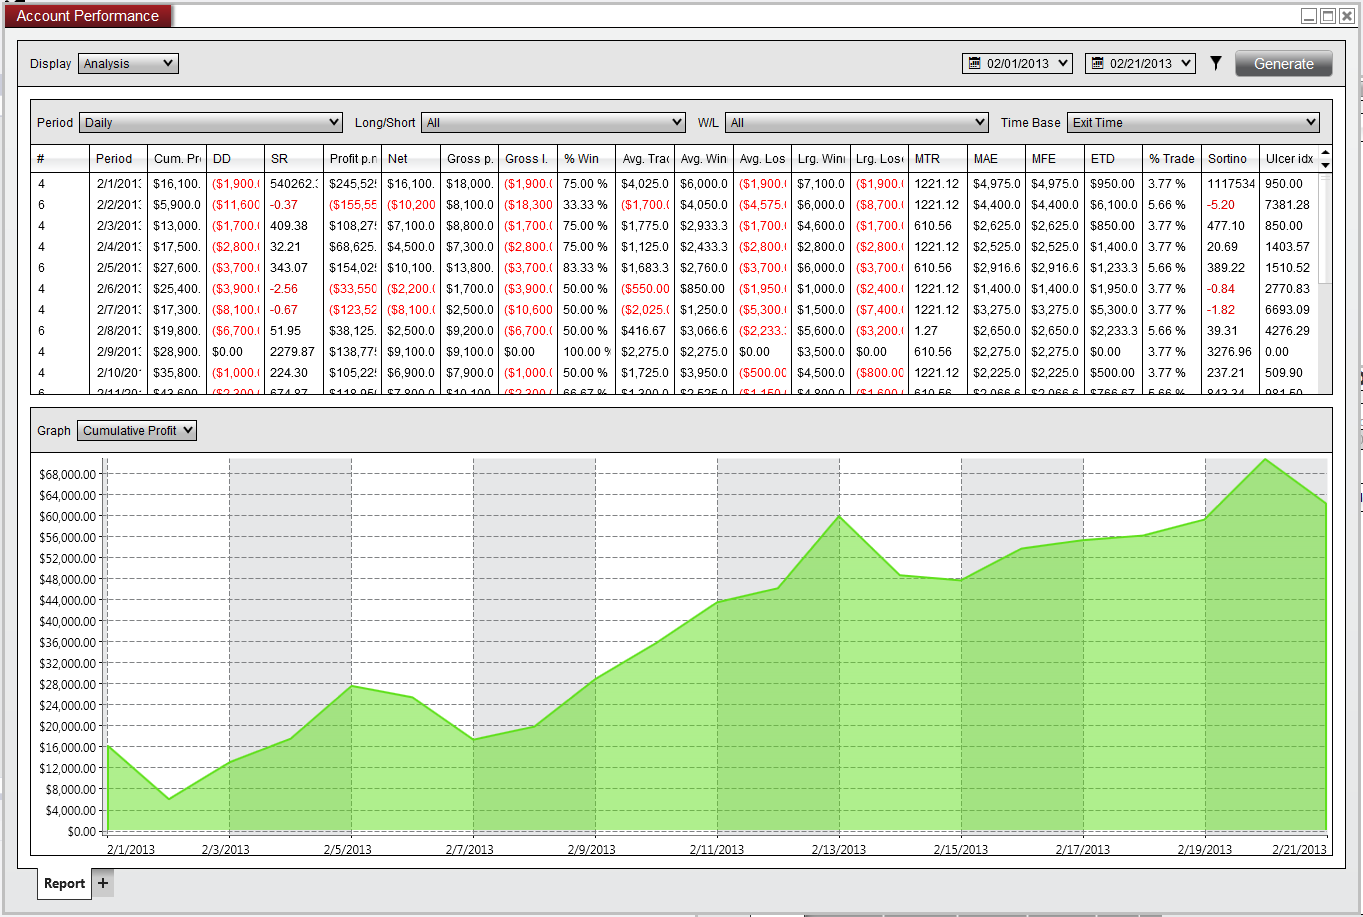Click the Gross l. column header
The height and width of the screenshot is (917, 1363).
pyautogui.click(x=528, y=158)
